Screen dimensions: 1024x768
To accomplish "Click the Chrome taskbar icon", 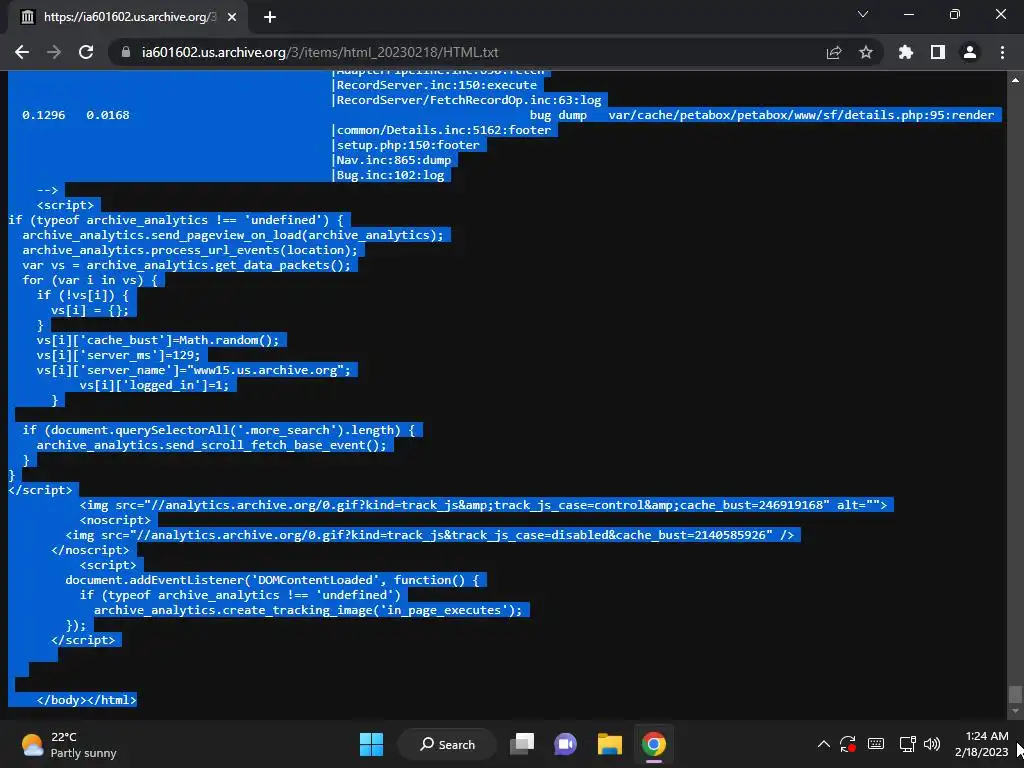I will pyautogui.click(x=654, y=744).
